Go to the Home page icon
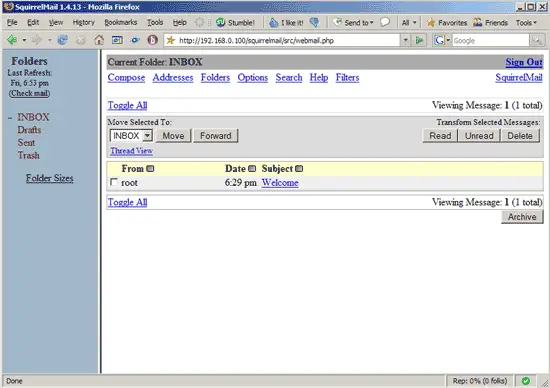This screenshot has width=550, height=388. [x=99, y=40]
